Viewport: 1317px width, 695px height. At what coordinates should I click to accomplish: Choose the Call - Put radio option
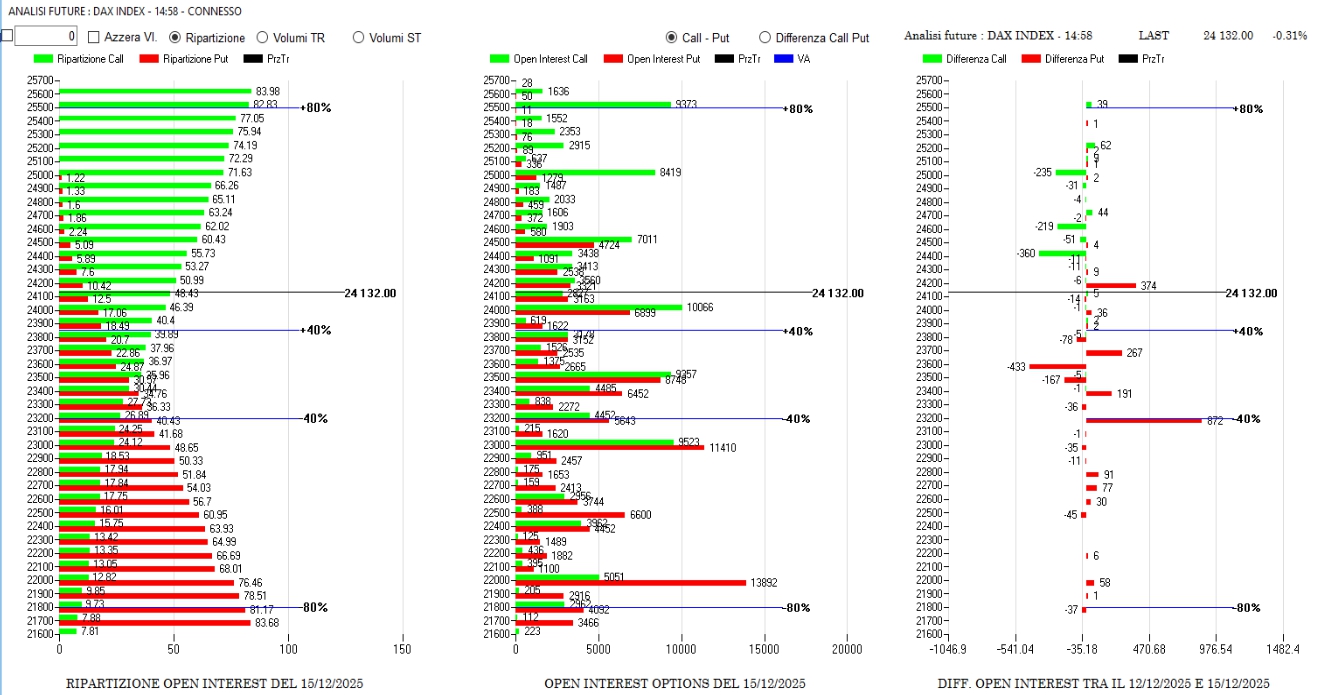672,37
